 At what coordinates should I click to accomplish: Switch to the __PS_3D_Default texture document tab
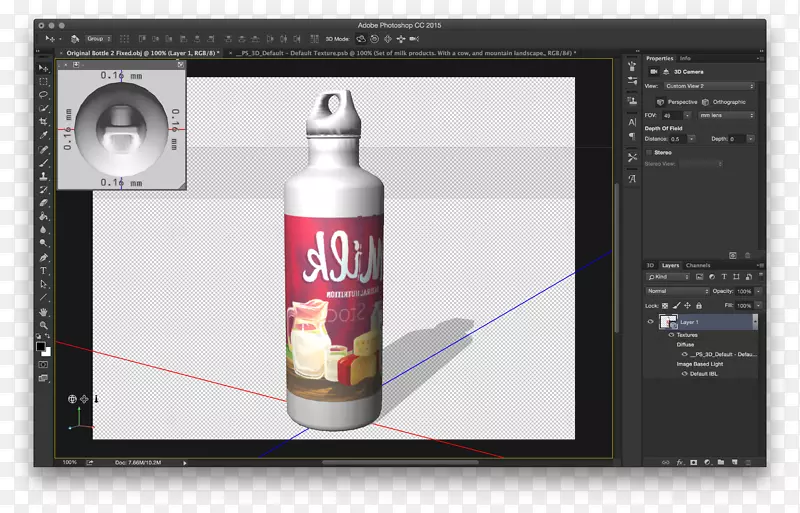[406, 53]
